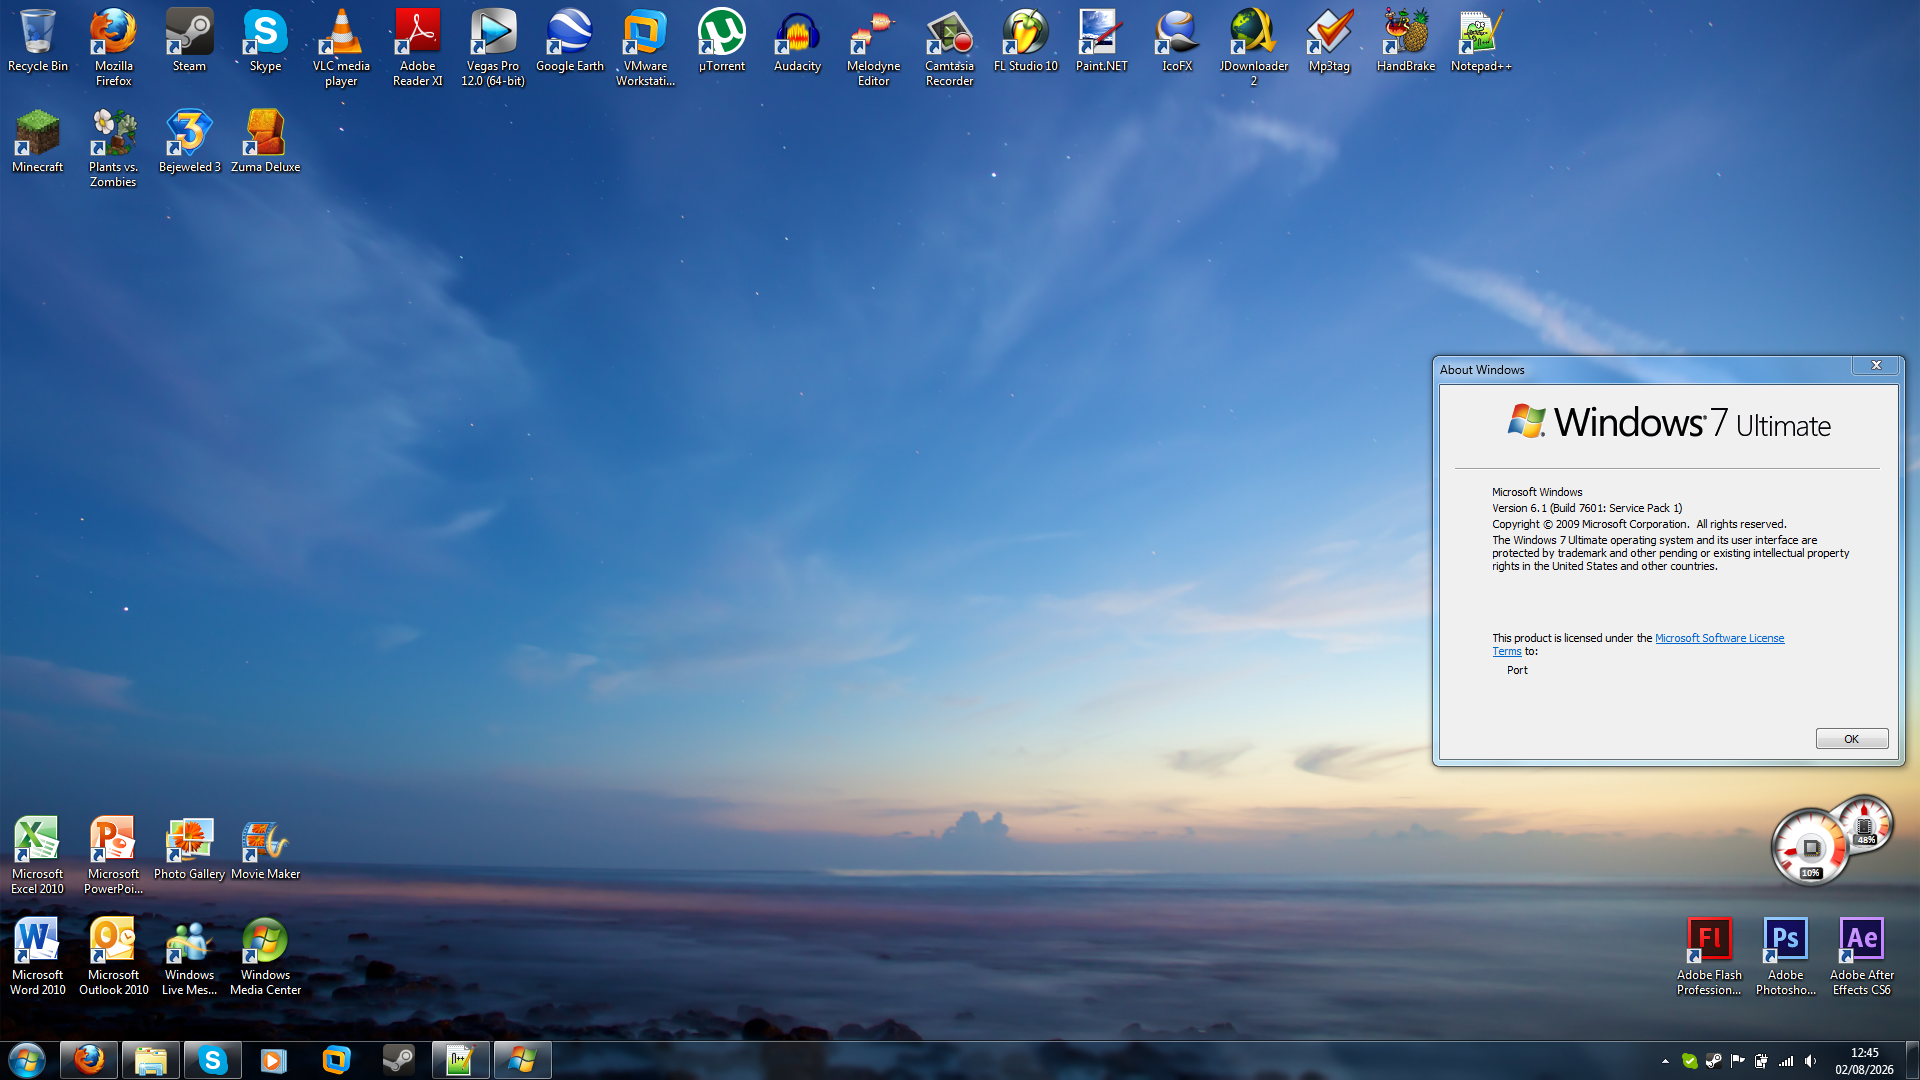Select the Microsoft PowerPoint shortcut
This screenshot has width=1920, height=1080.
click(114, 855)
